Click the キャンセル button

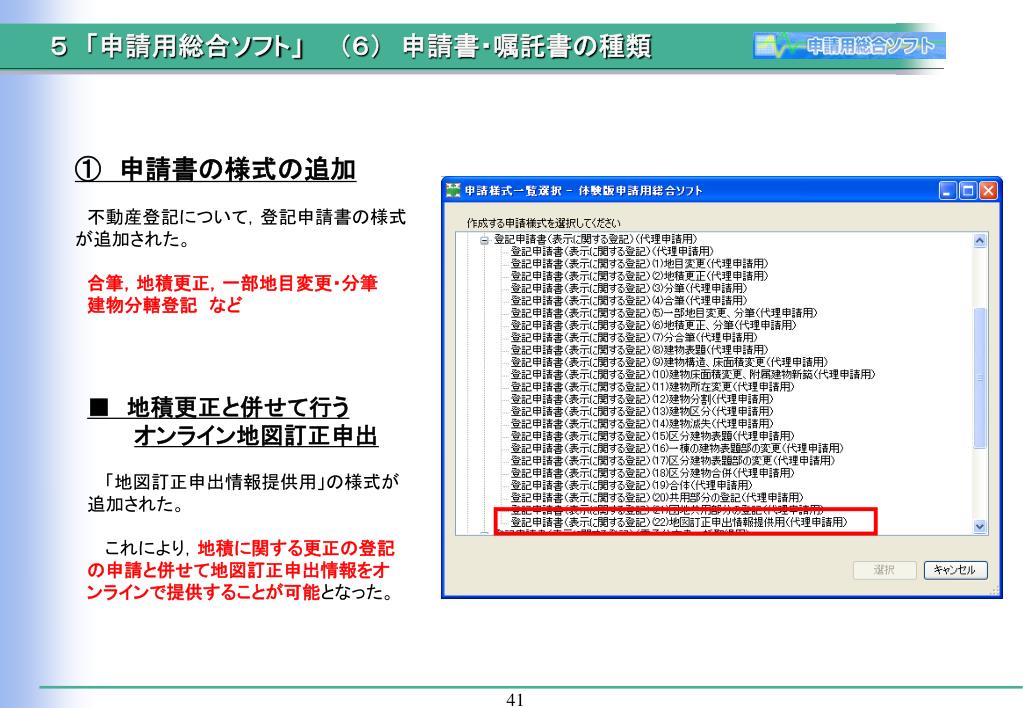tap(955, 570)
